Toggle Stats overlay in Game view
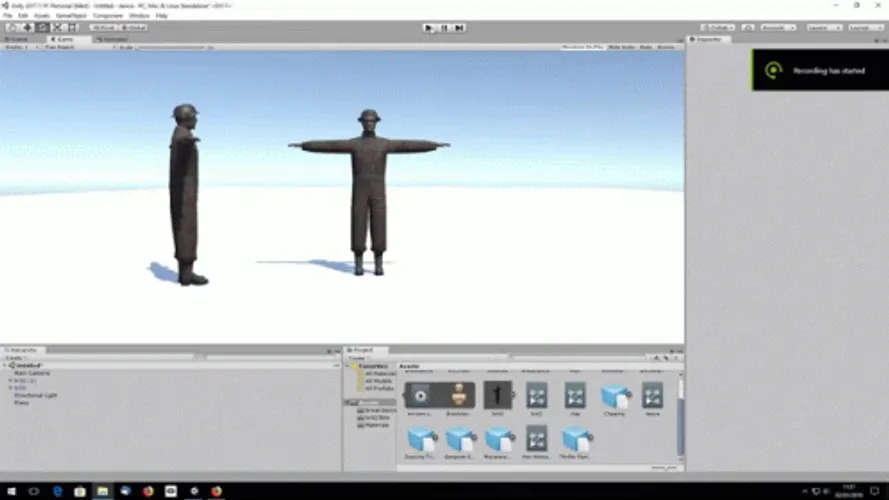 coord(646,47)
